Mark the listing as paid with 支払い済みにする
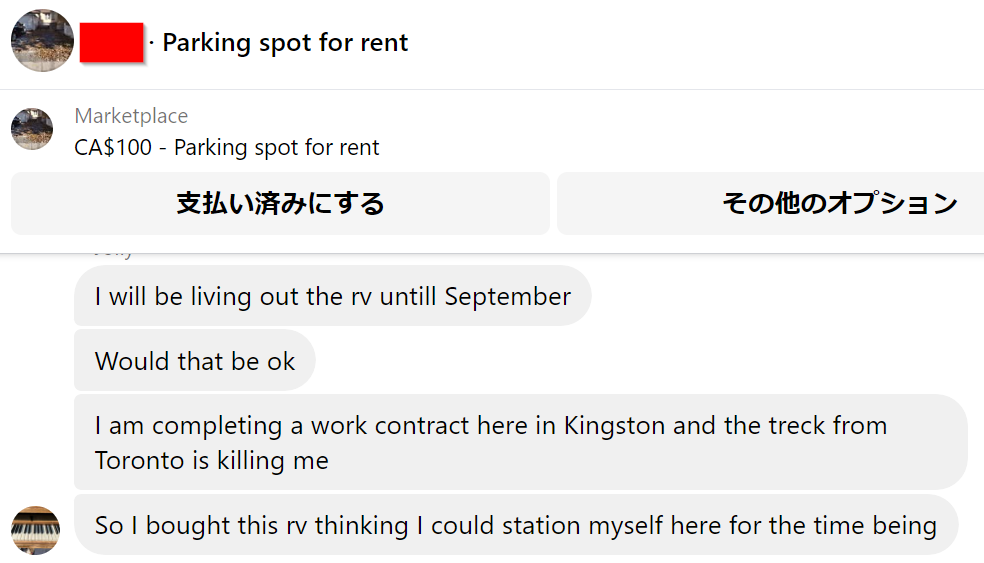The width and height of the screenshot is (984, 563). pyautogui.click(x=281, y=203)
